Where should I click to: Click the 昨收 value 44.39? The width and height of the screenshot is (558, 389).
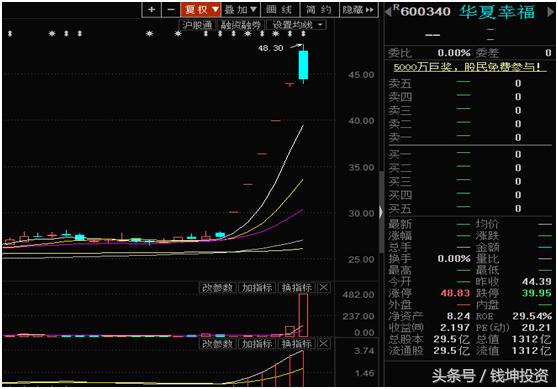[x=537, y=282]
